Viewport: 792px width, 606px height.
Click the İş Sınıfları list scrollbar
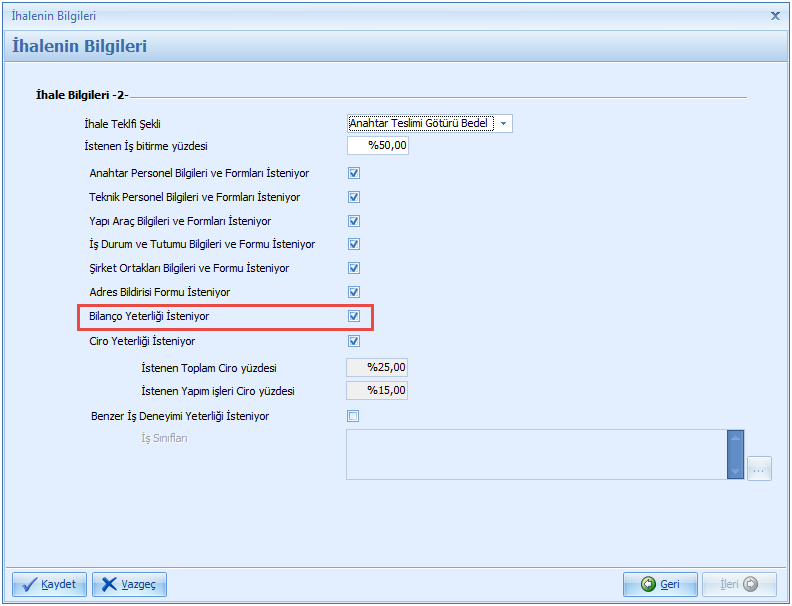736,454
